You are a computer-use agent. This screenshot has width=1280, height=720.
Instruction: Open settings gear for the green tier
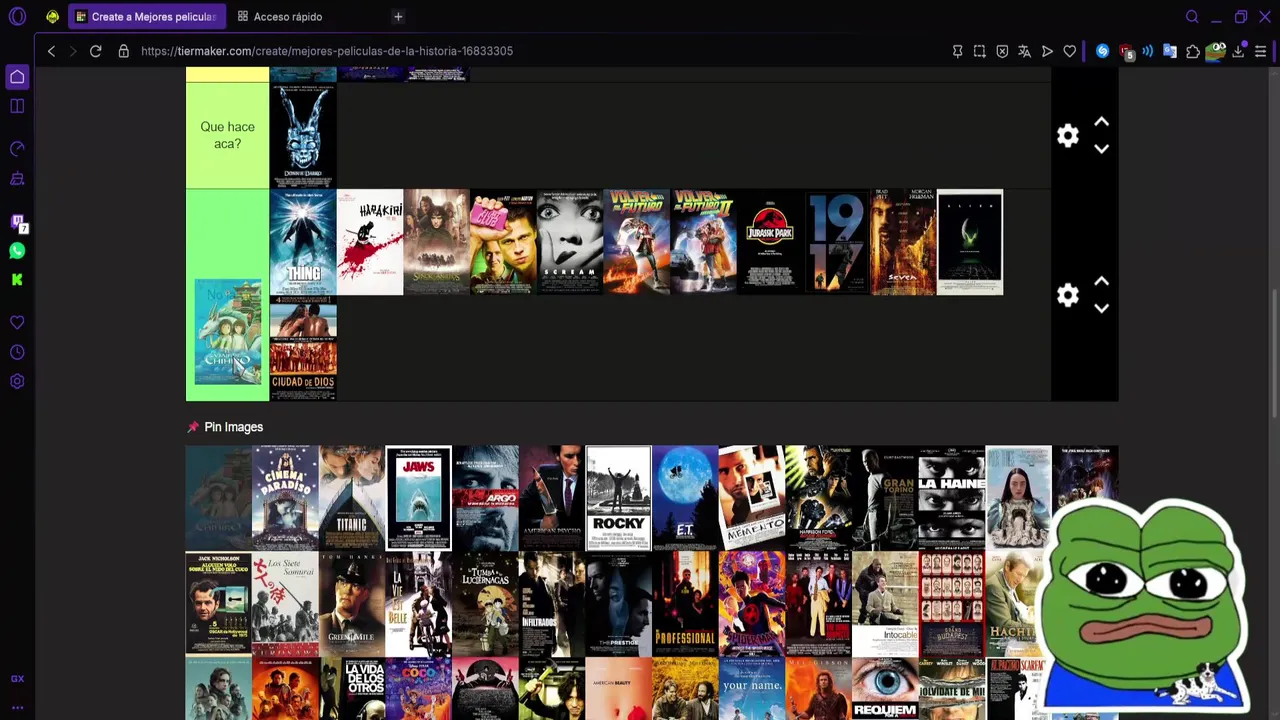point(1068,295)
